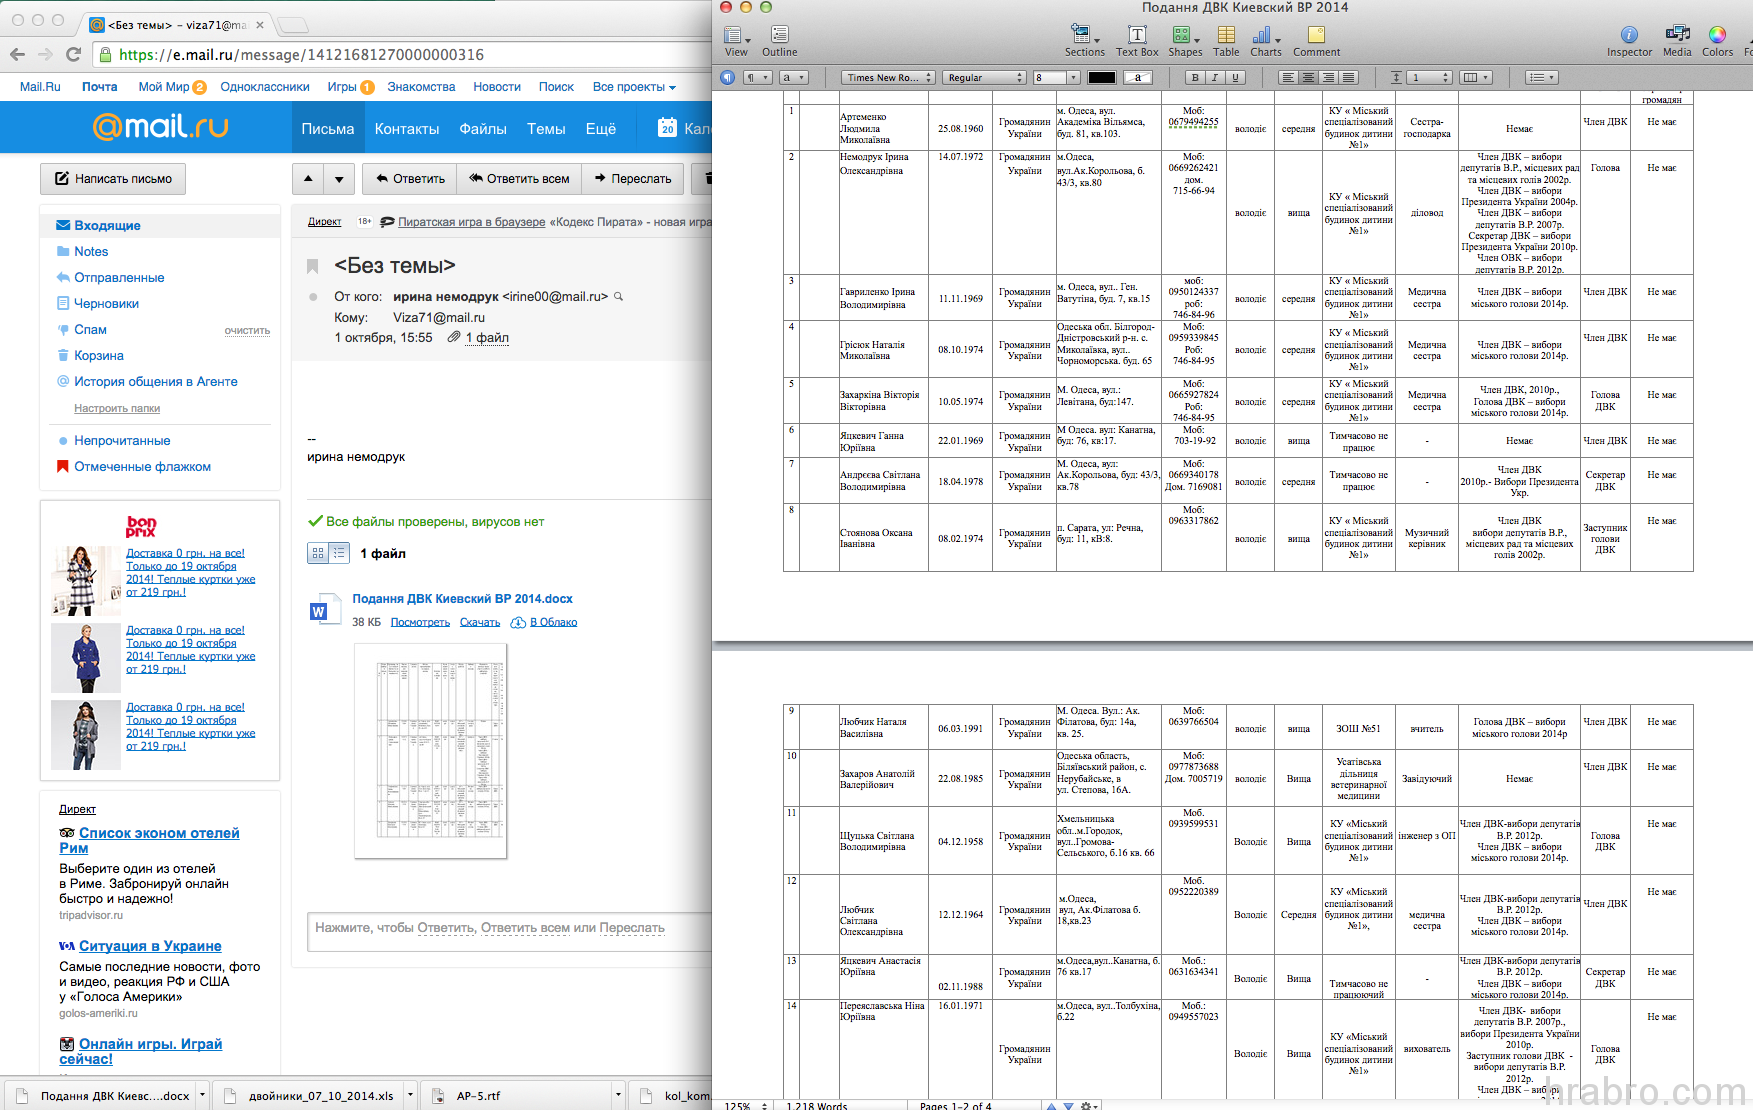Click the Ответить reply button
This screenshot has height=1110, width=1753.
[410, 179]
